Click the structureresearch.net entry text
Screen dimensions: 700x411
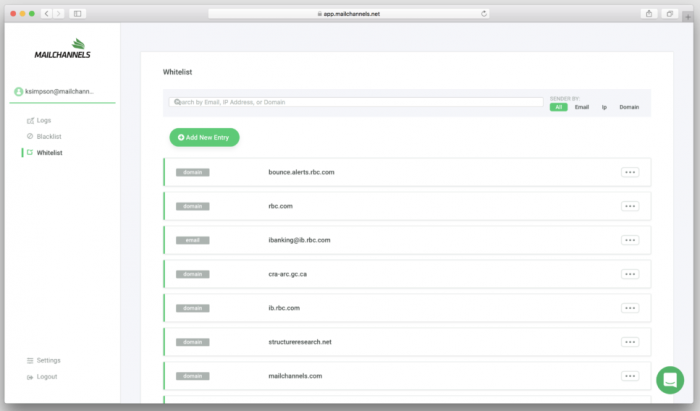300,342
